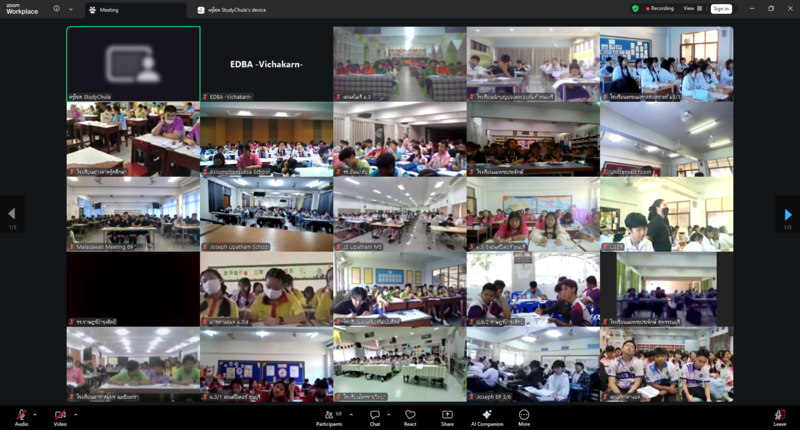Click the Joseph Upatham School name label
800x430 pixels.
click(x=239, y=247)
